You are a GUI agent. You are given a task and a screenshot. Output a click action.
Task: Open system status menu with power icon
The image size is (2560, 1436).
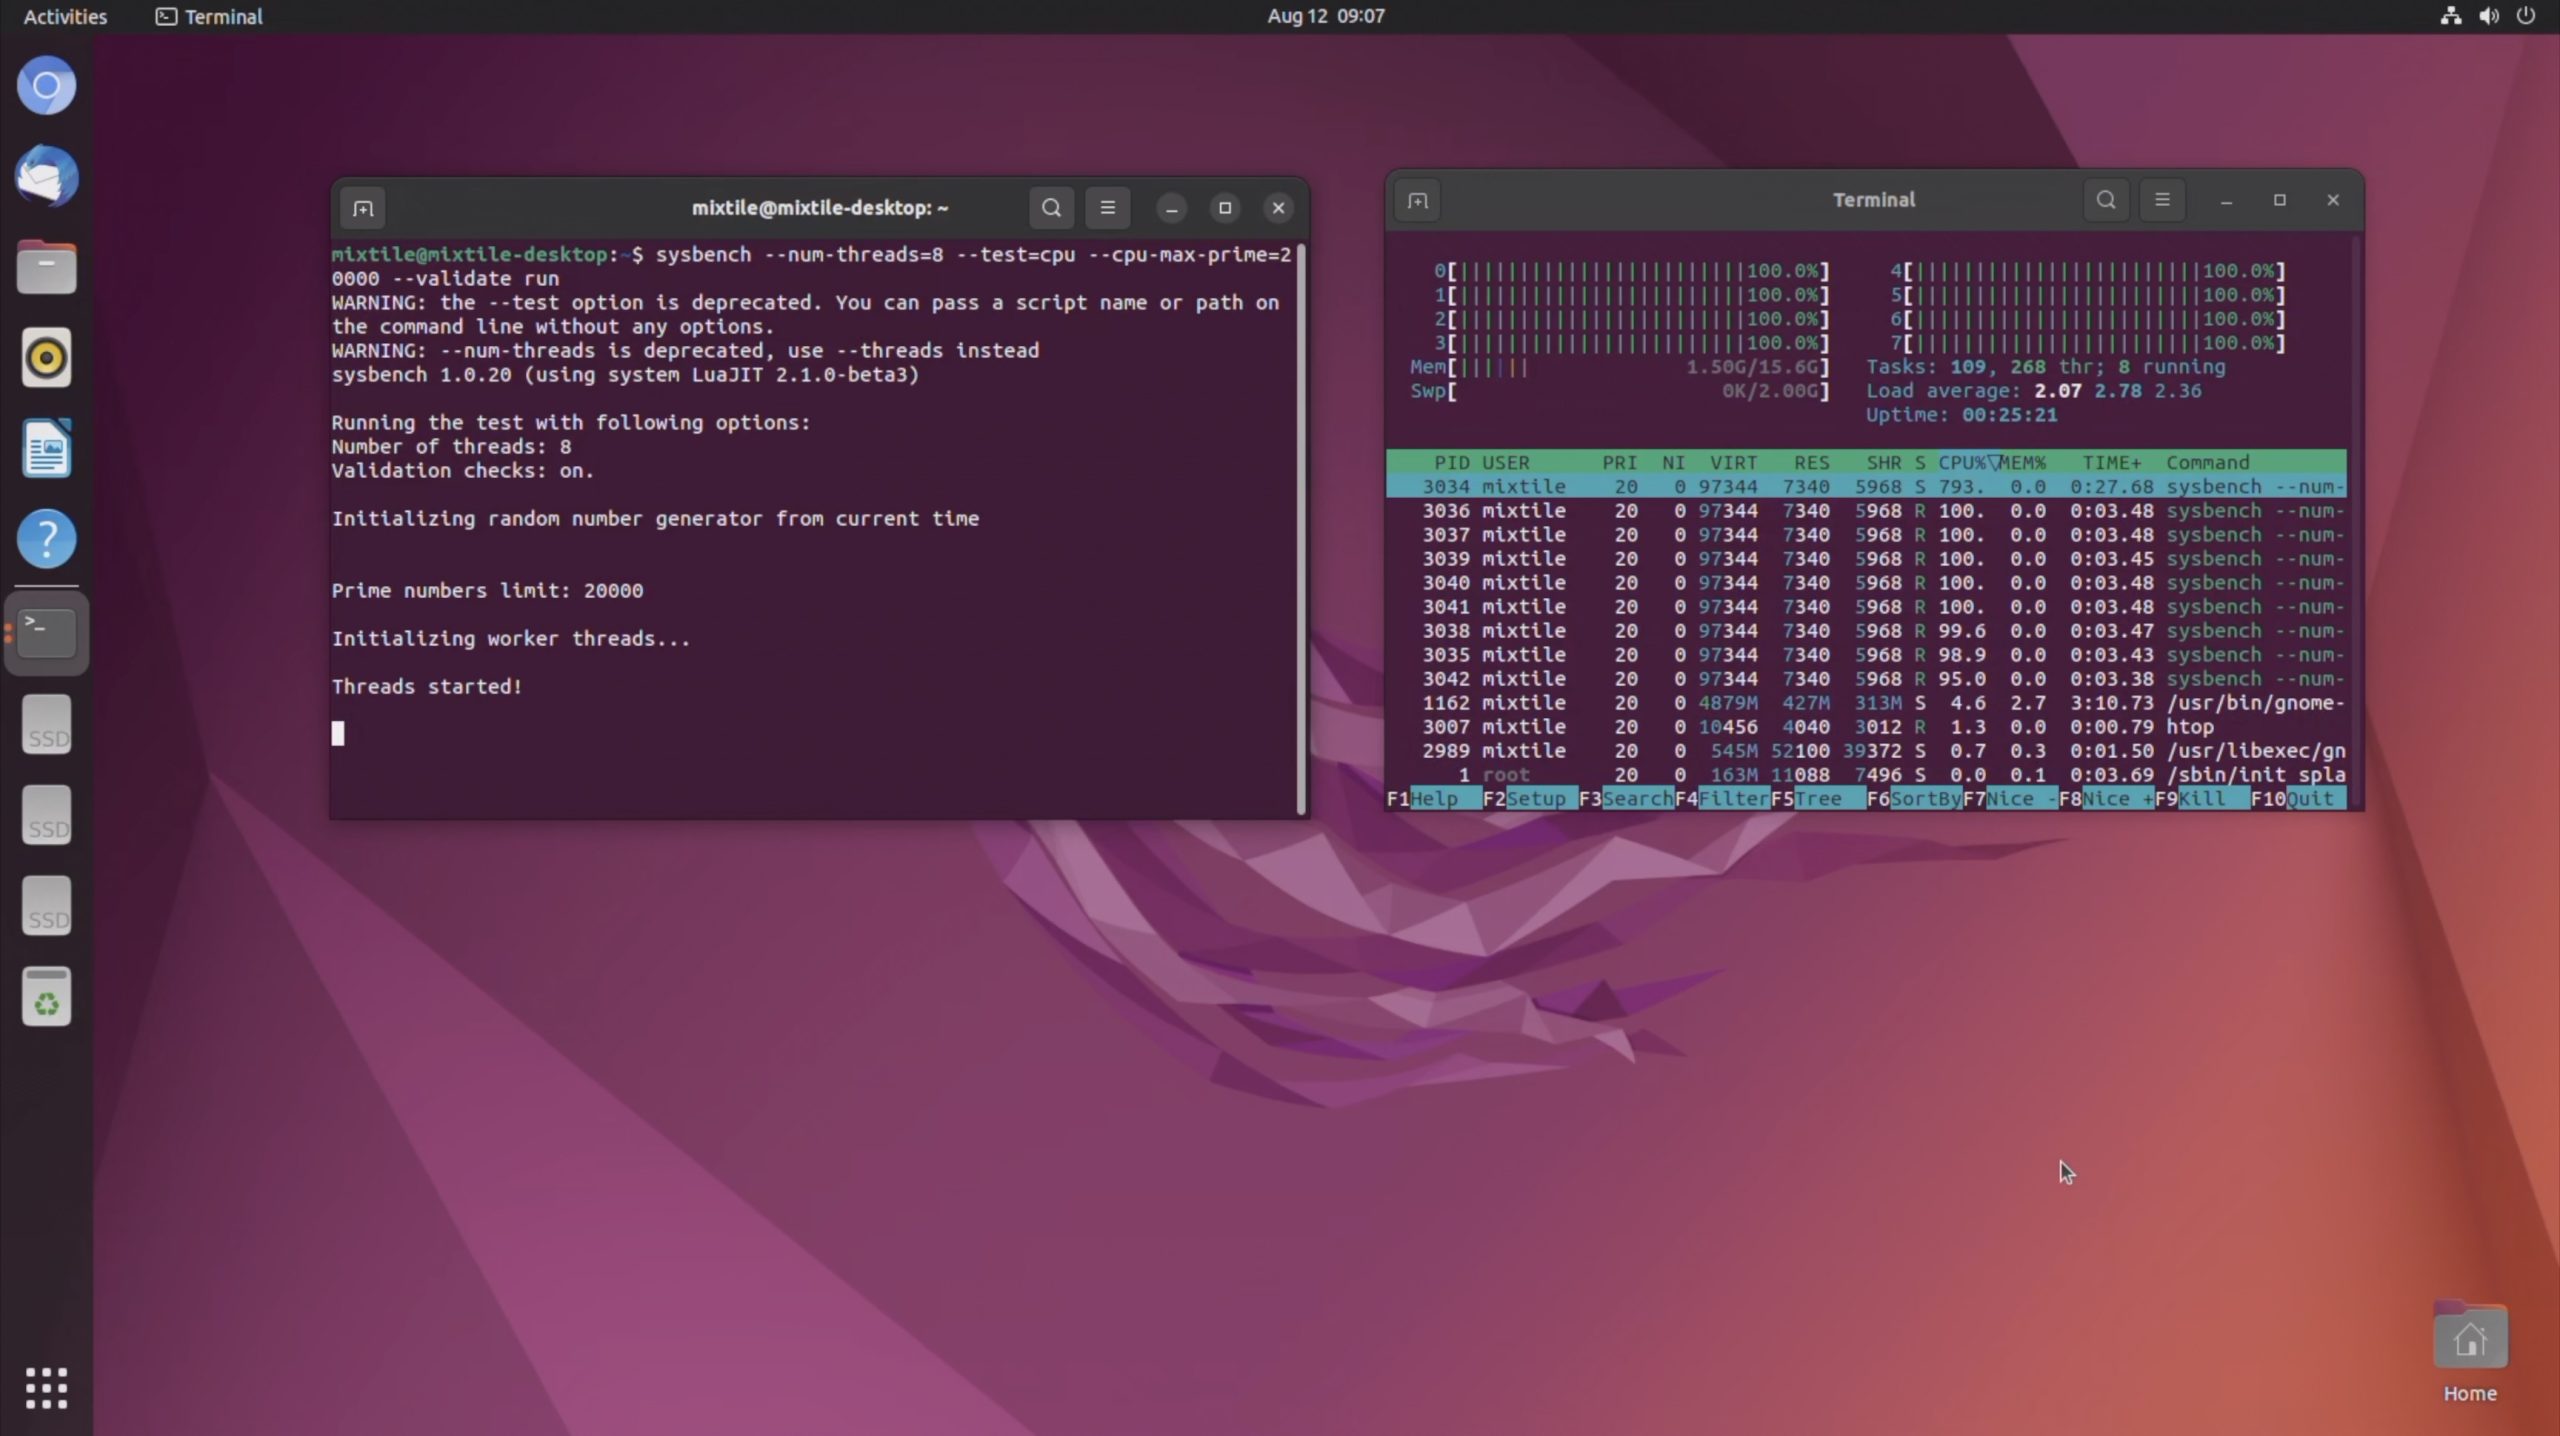[2525, 16]
